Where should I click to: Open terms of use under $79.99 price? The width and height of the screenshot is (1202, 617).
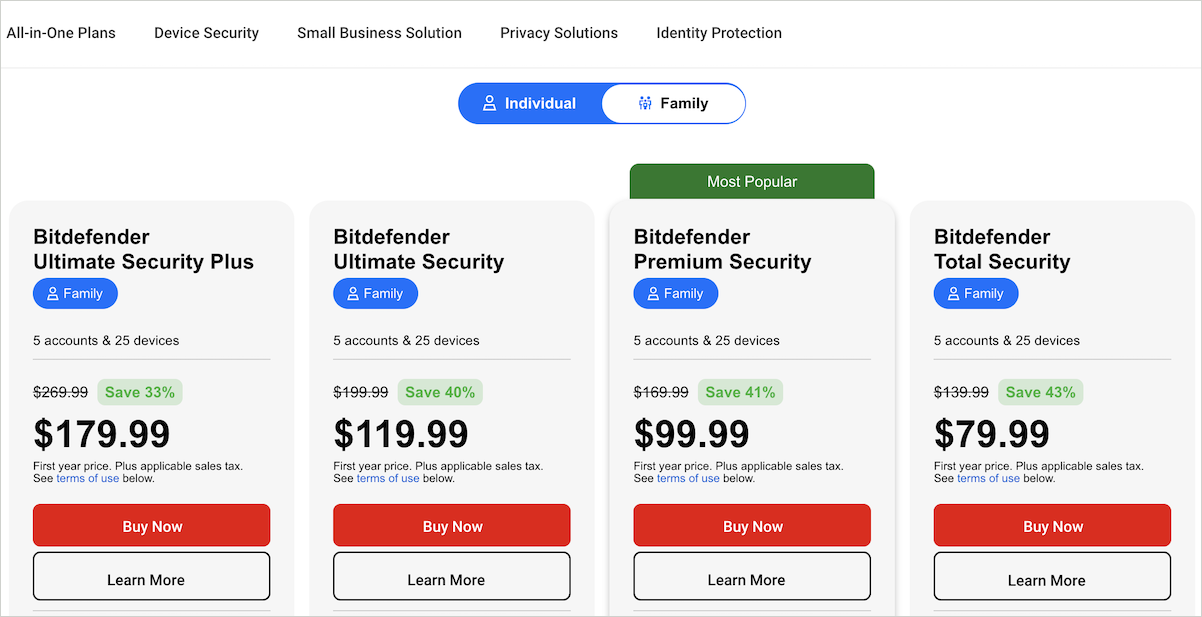pyautogui.click(x=988, y=478)
